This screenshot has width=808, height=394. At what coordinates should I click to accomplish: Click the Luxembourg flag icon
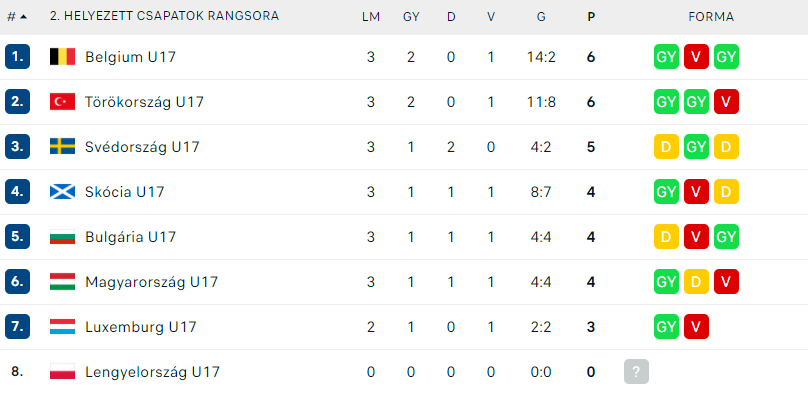tap(62, 327)
